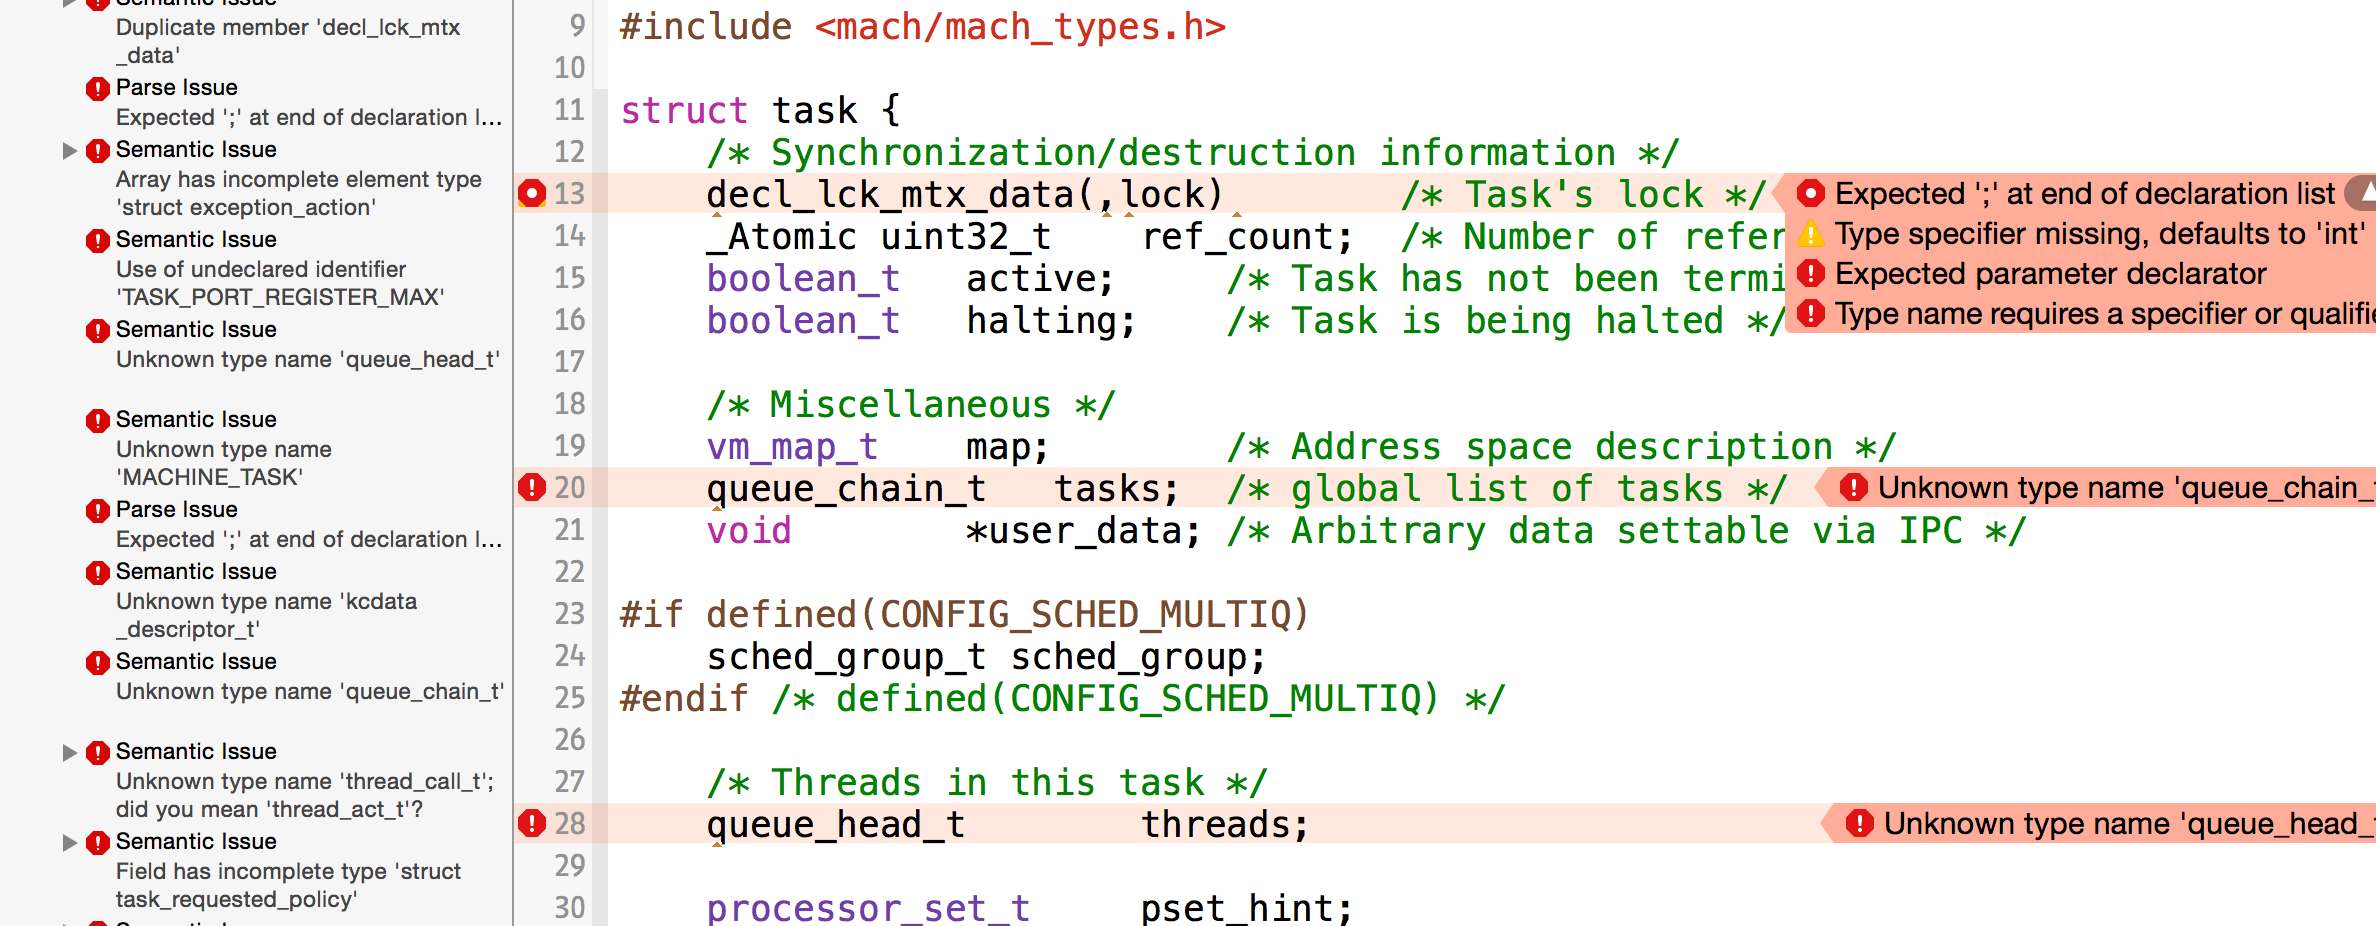Click warning icon of 'Type specifier missing' banner
Viewport: 2376px width, 926px height.
pyautogui.click(x=1810, y=234)
